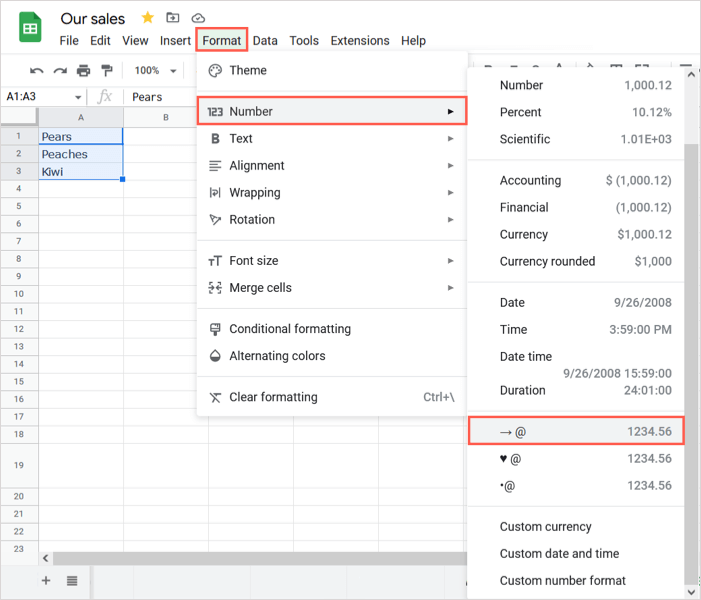Open the 100% zoom dropdown
This screenshot has width=701, height=600.
pyautogui.click(x=156, y=71)
